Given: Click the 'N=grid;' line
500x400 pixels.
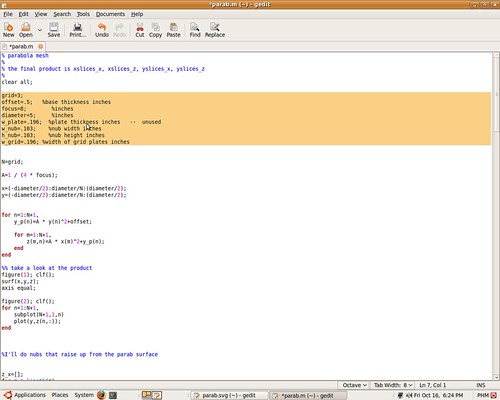Looking at the screenshot, I should (12, 162).
